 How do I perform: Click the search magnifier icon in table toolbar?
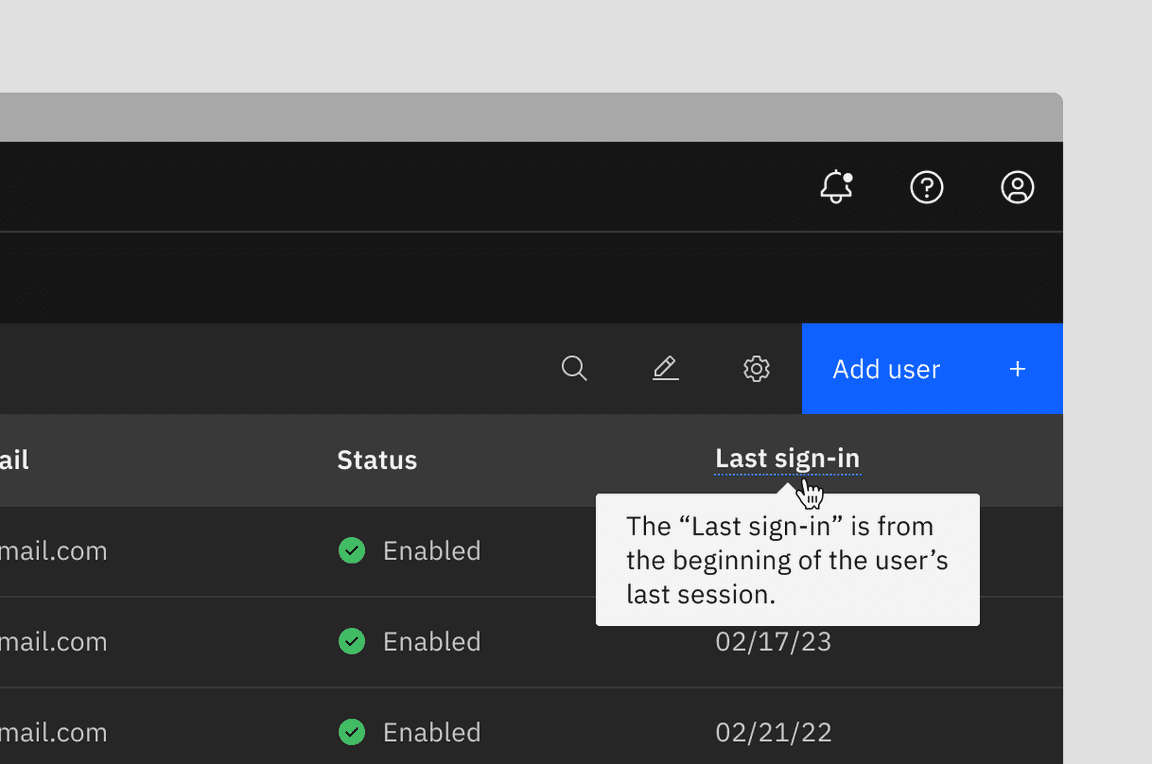[x=575, y=368]
